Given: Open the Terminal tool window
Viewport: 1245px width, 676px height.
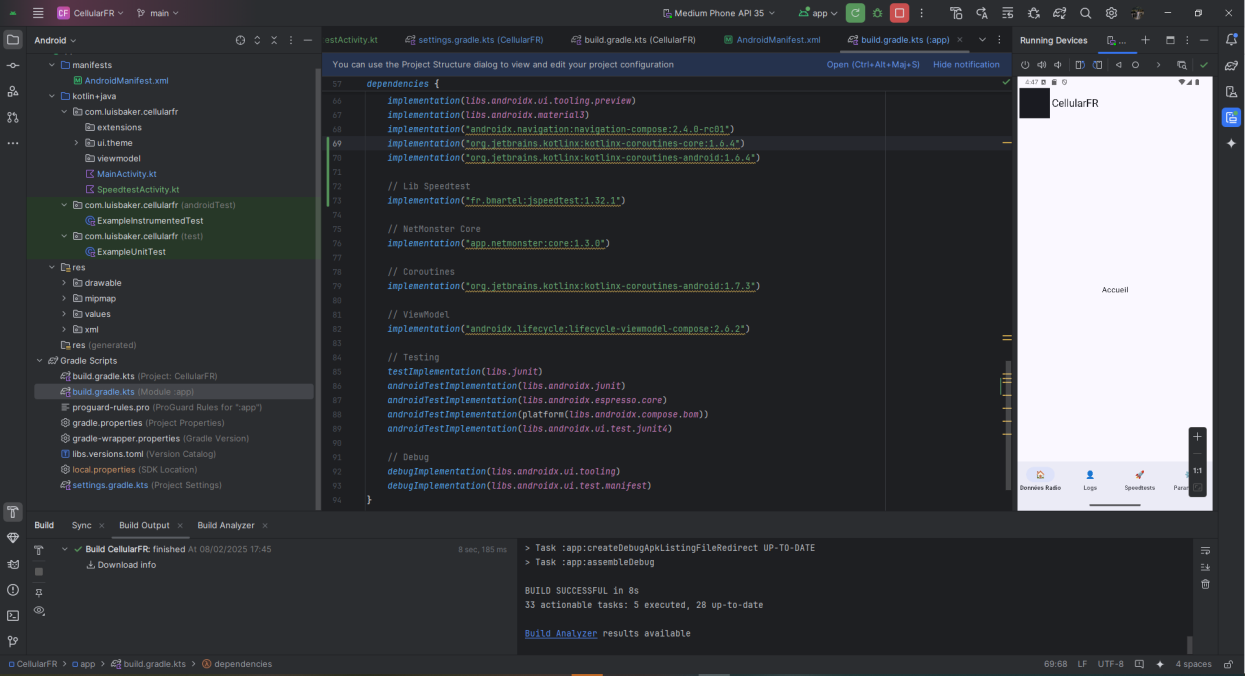Looking at the screenshot, I should point(13,616).
